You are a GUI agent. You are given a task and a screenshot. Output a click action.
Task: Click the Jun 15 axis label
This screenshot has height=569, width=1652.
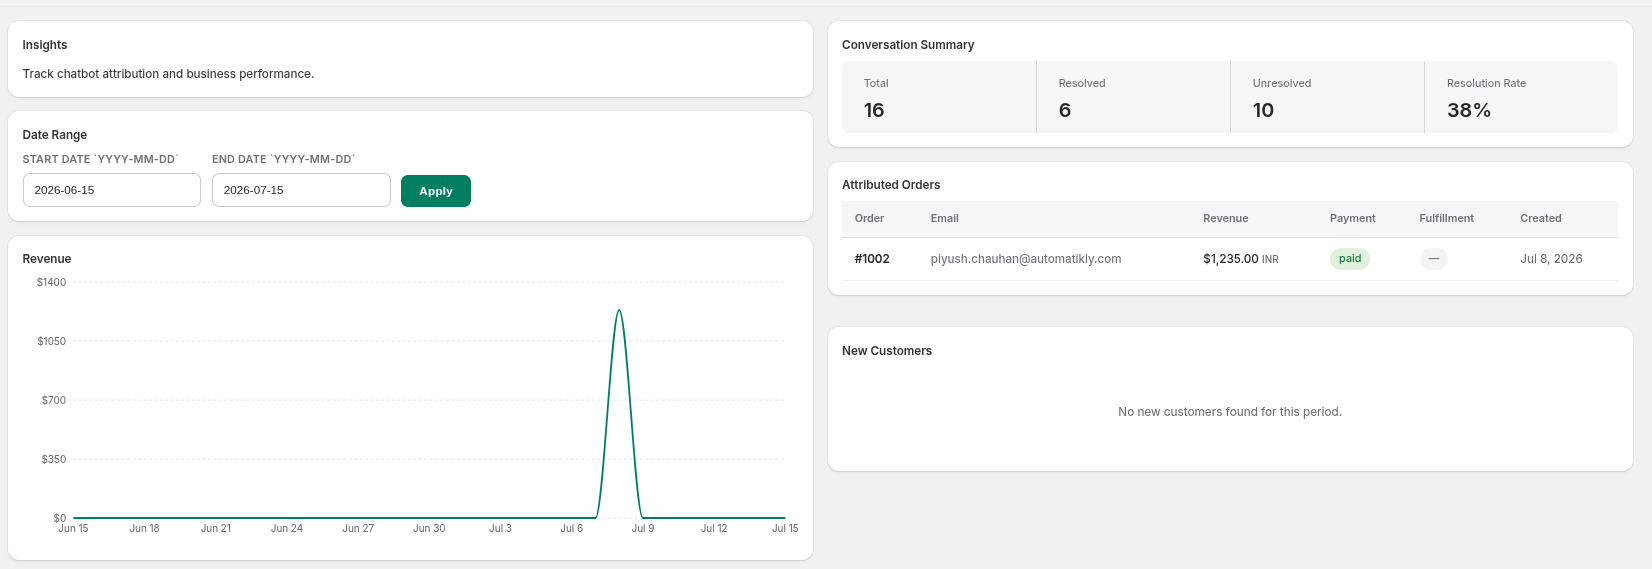(x=73, y=528)
